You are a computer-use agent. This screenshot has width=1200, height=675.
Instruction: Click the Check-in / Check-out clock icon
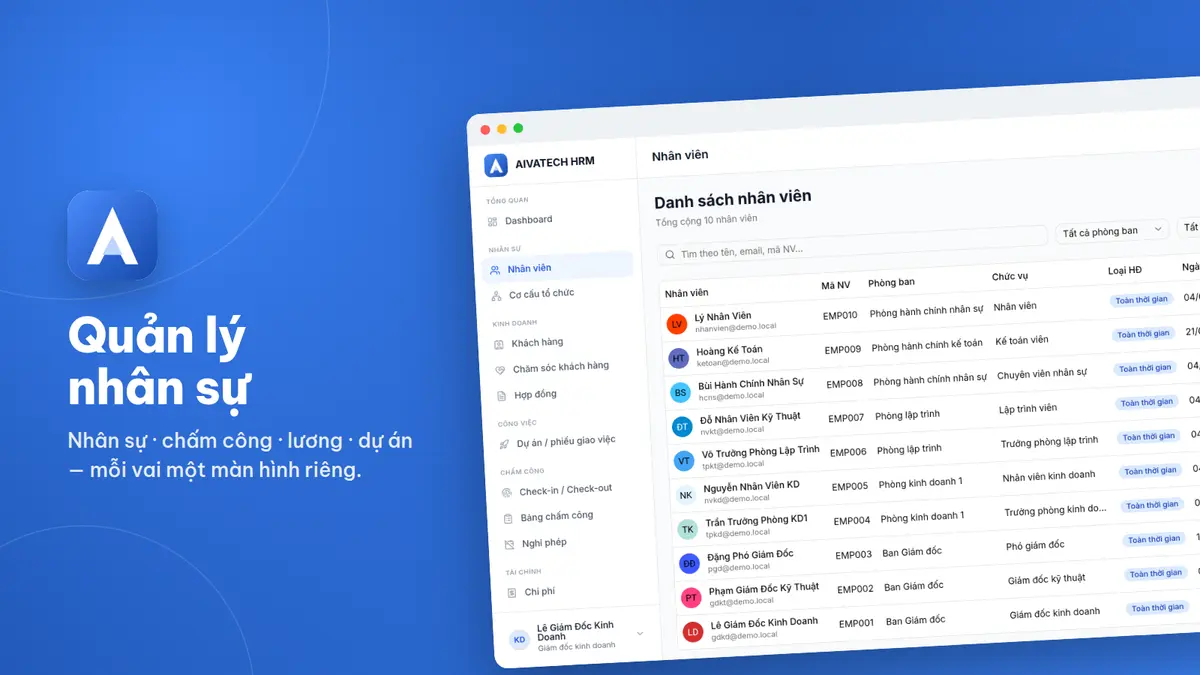coord(508,492)
